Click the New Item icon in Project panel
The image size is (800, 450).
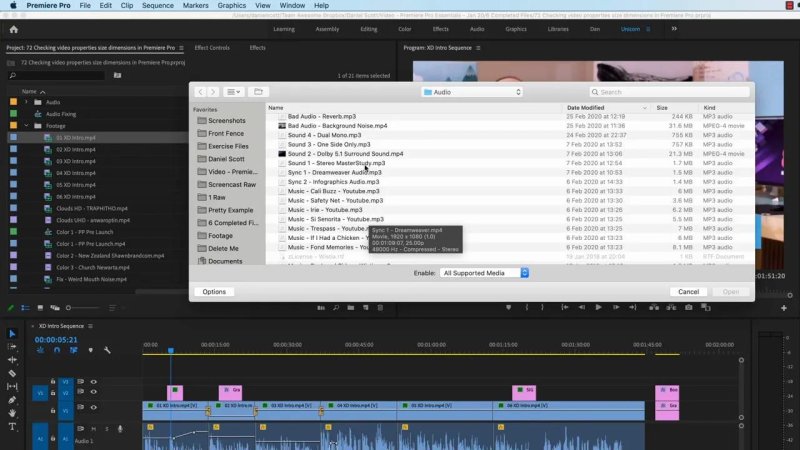(366, 308)
